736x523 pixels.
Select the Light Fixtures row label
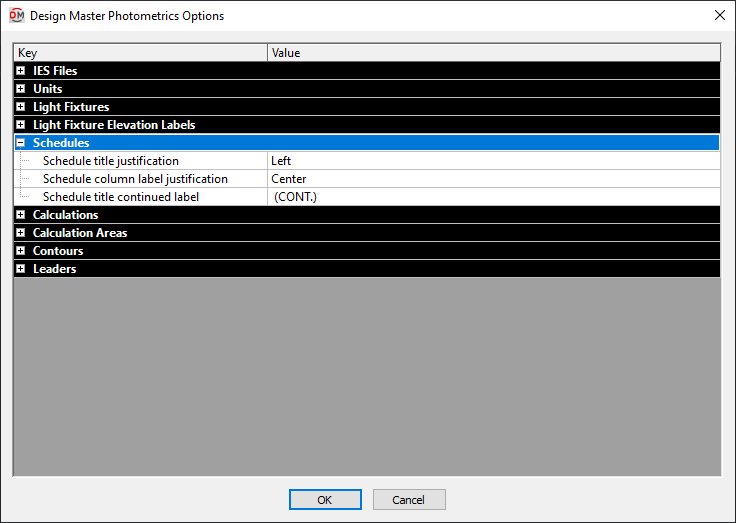pos(71,107)
